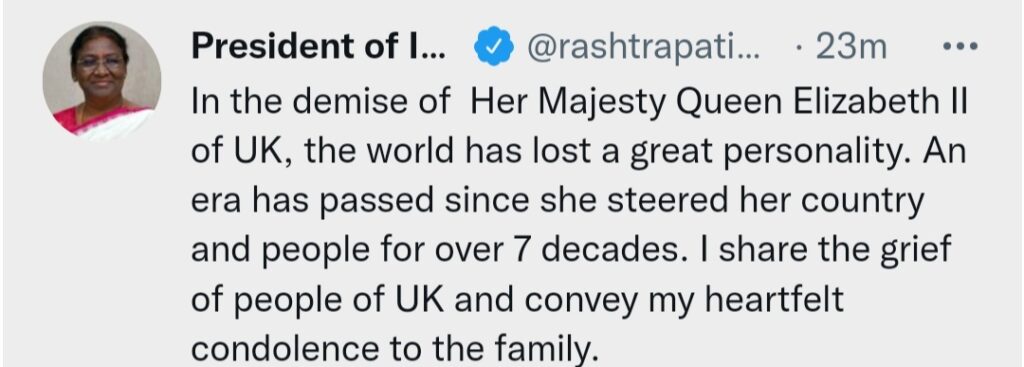
Task: Click the words "convey my heartfelt"
Action: (x=684, y=300)
